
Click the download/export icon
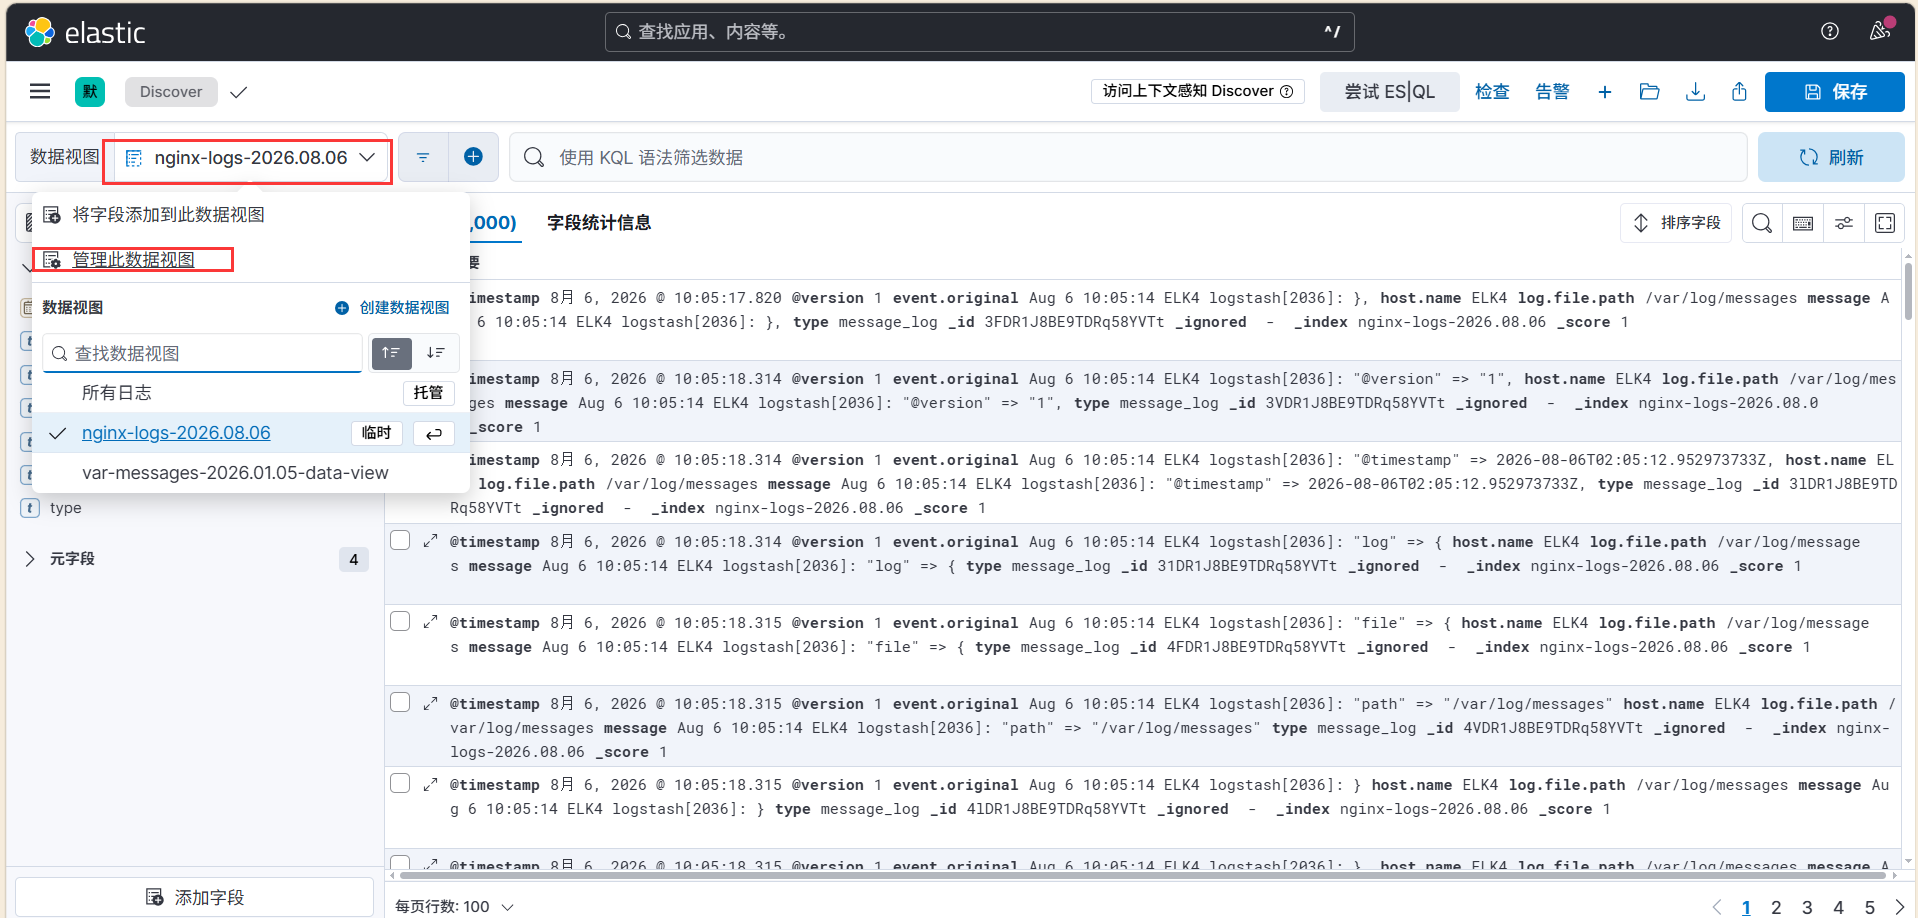[1695, 92]
